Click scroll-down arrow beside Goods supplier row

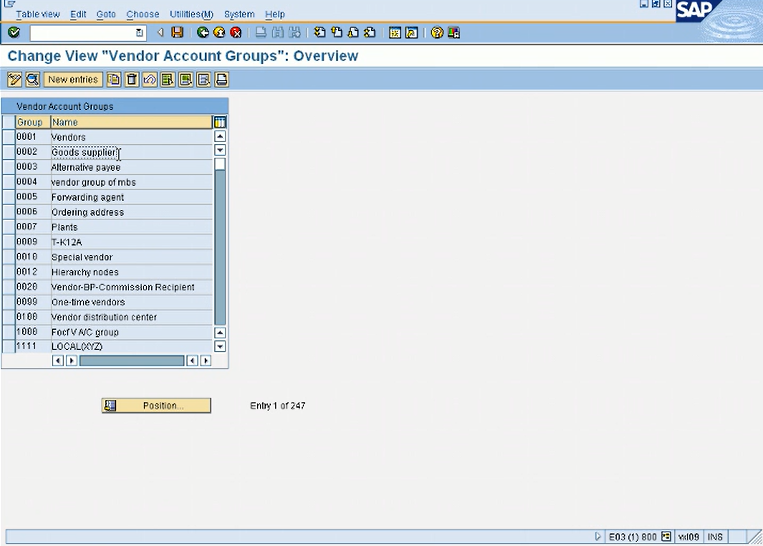tap(220, 150)
